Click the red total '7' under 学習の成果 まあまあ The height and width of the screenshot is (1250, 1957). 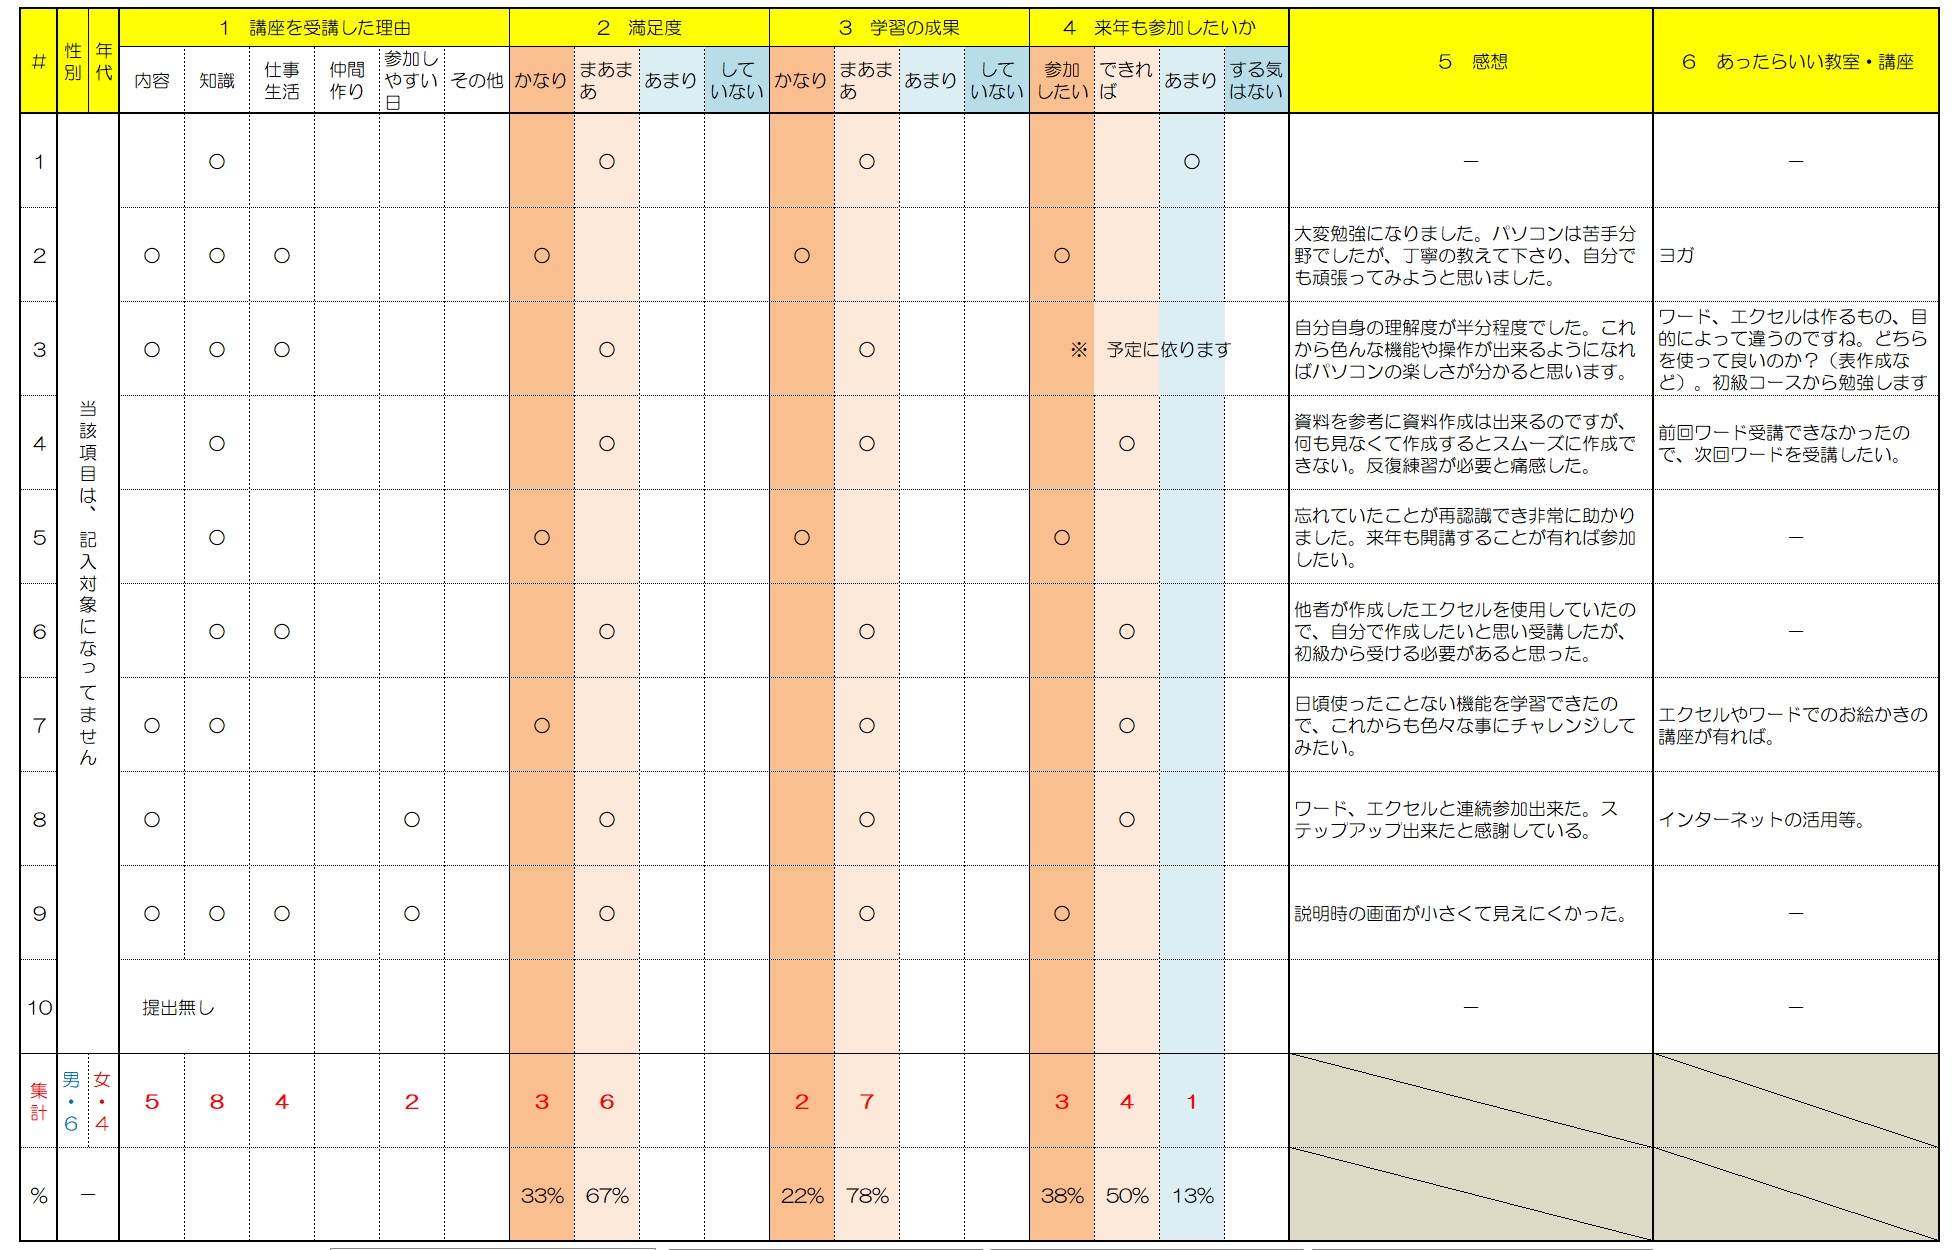pos(867,1101)
